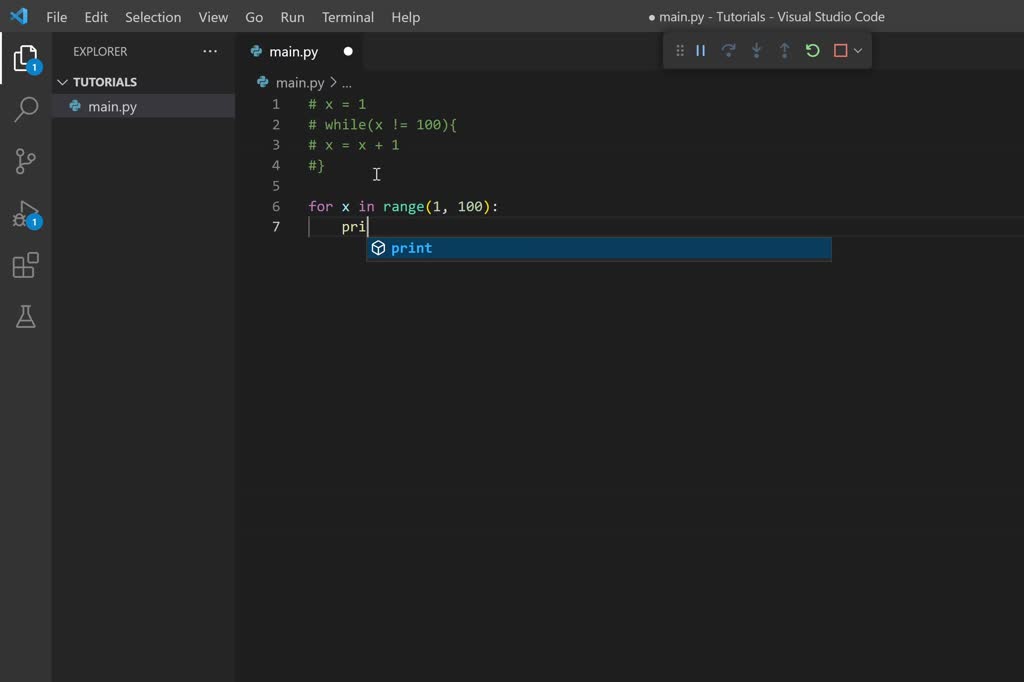The width and height of the screenshot is (1024, 682).
Task: Collapse the TUTORIALS folder section
Action: (x=63, y=82)
